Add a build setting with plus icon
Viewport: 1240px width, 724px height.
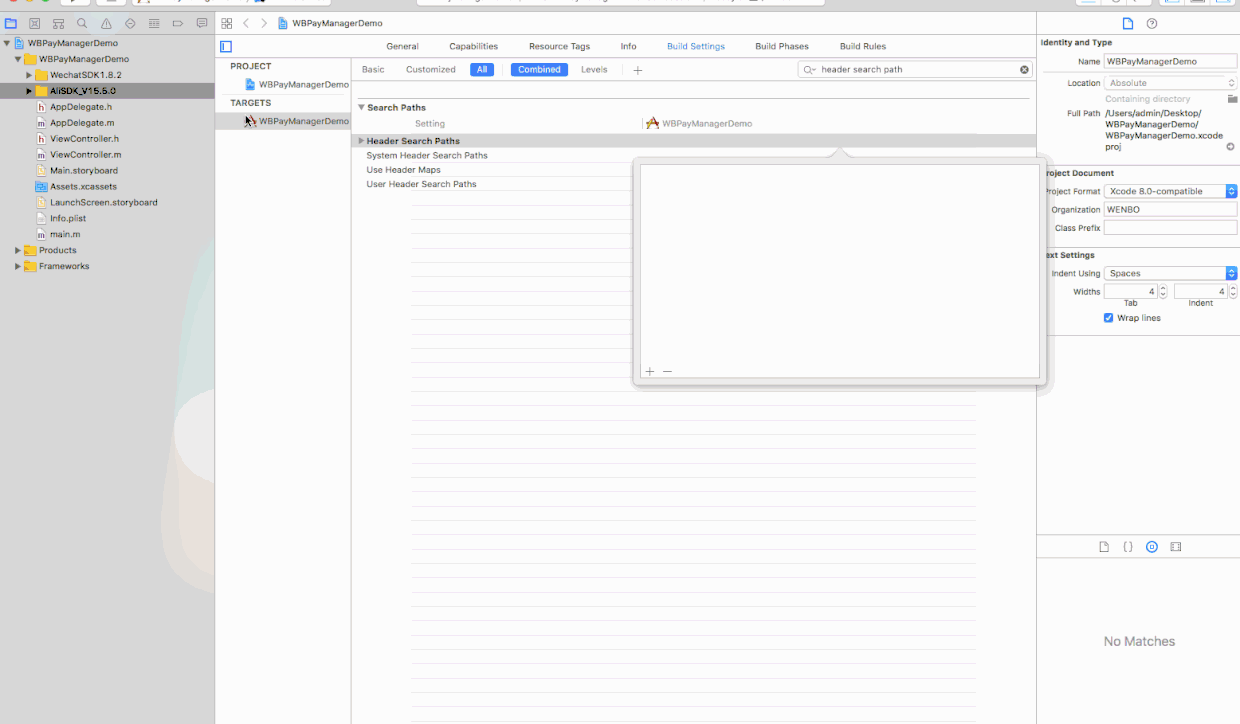pyautogui.click(x=638, y=70)
